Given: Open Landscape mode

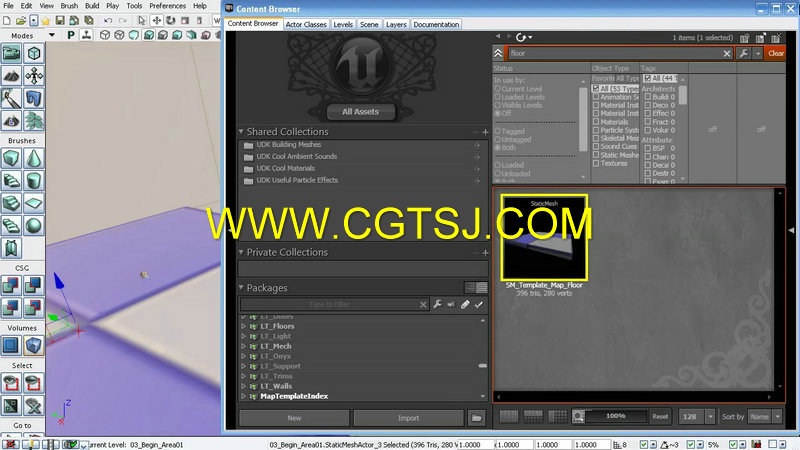Looking at the screenshot, I should pyautogui.click(x=11, y=121).
